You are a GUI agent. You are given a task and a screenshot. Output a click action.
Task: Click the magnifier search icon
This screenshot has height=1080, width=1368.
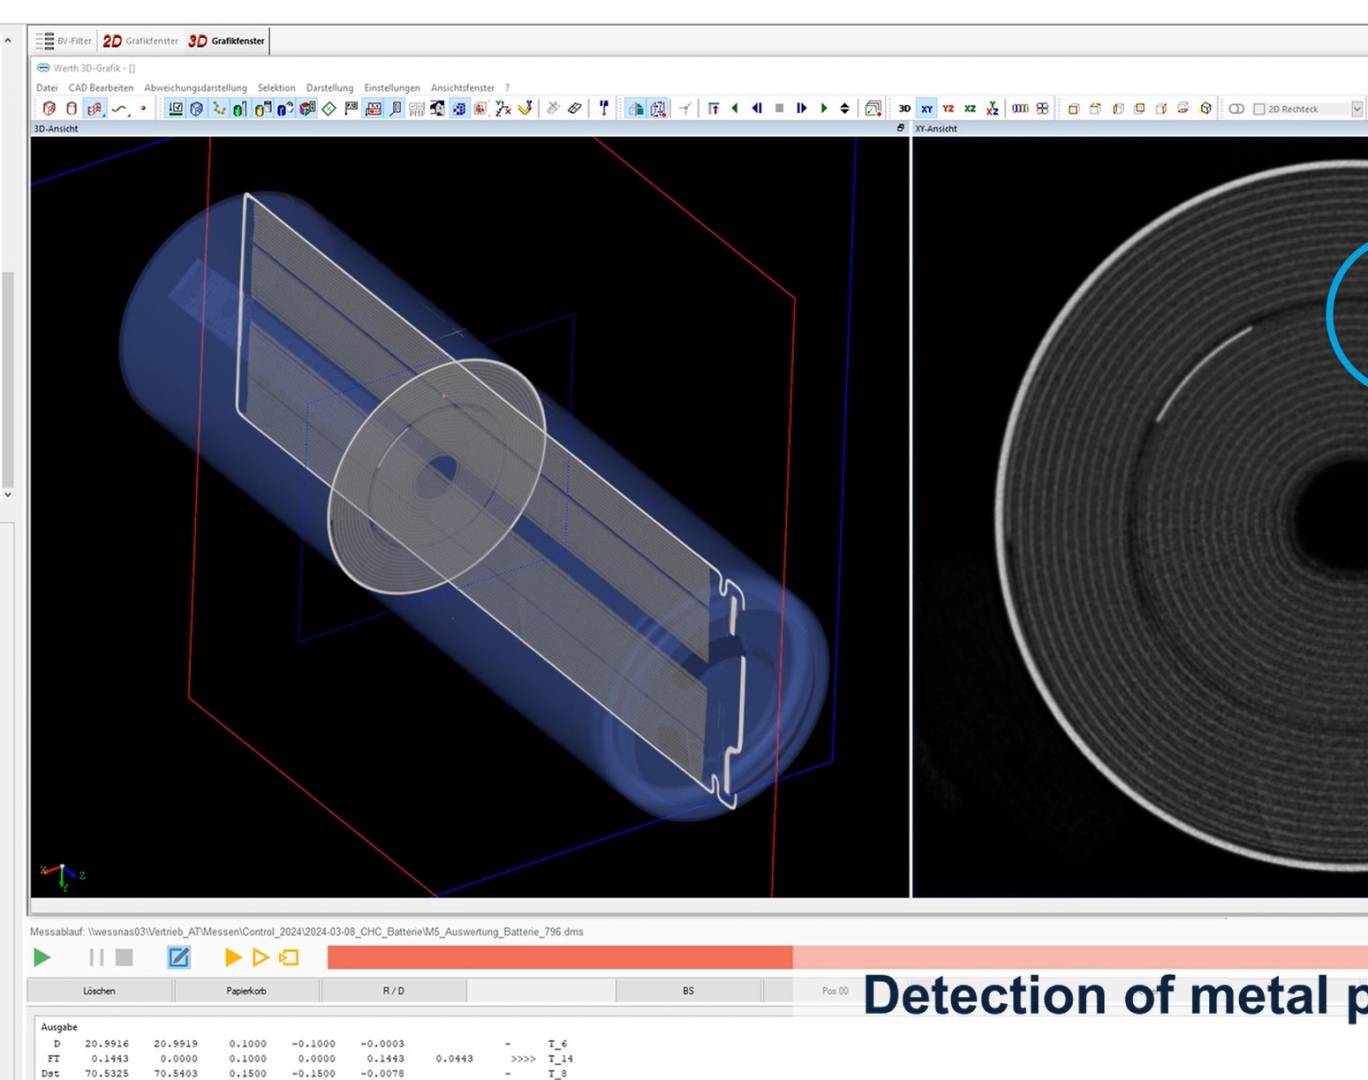[x=395, y=108]
